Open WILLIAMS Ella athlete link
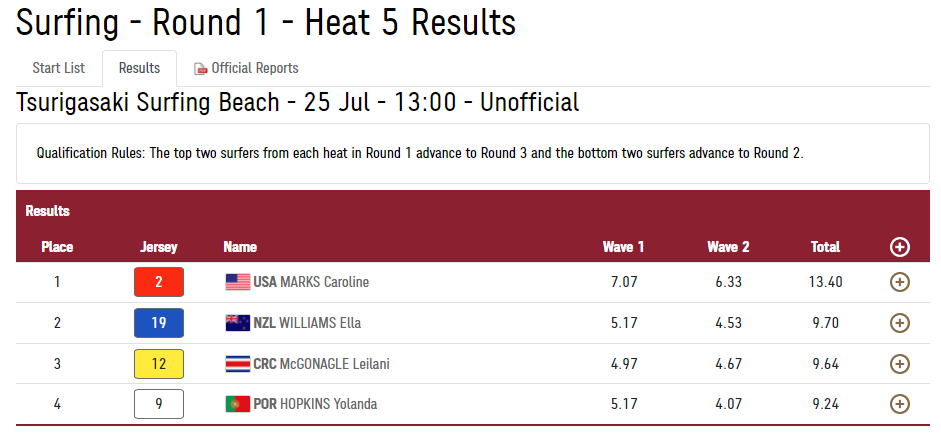 (x=321, y=323)
